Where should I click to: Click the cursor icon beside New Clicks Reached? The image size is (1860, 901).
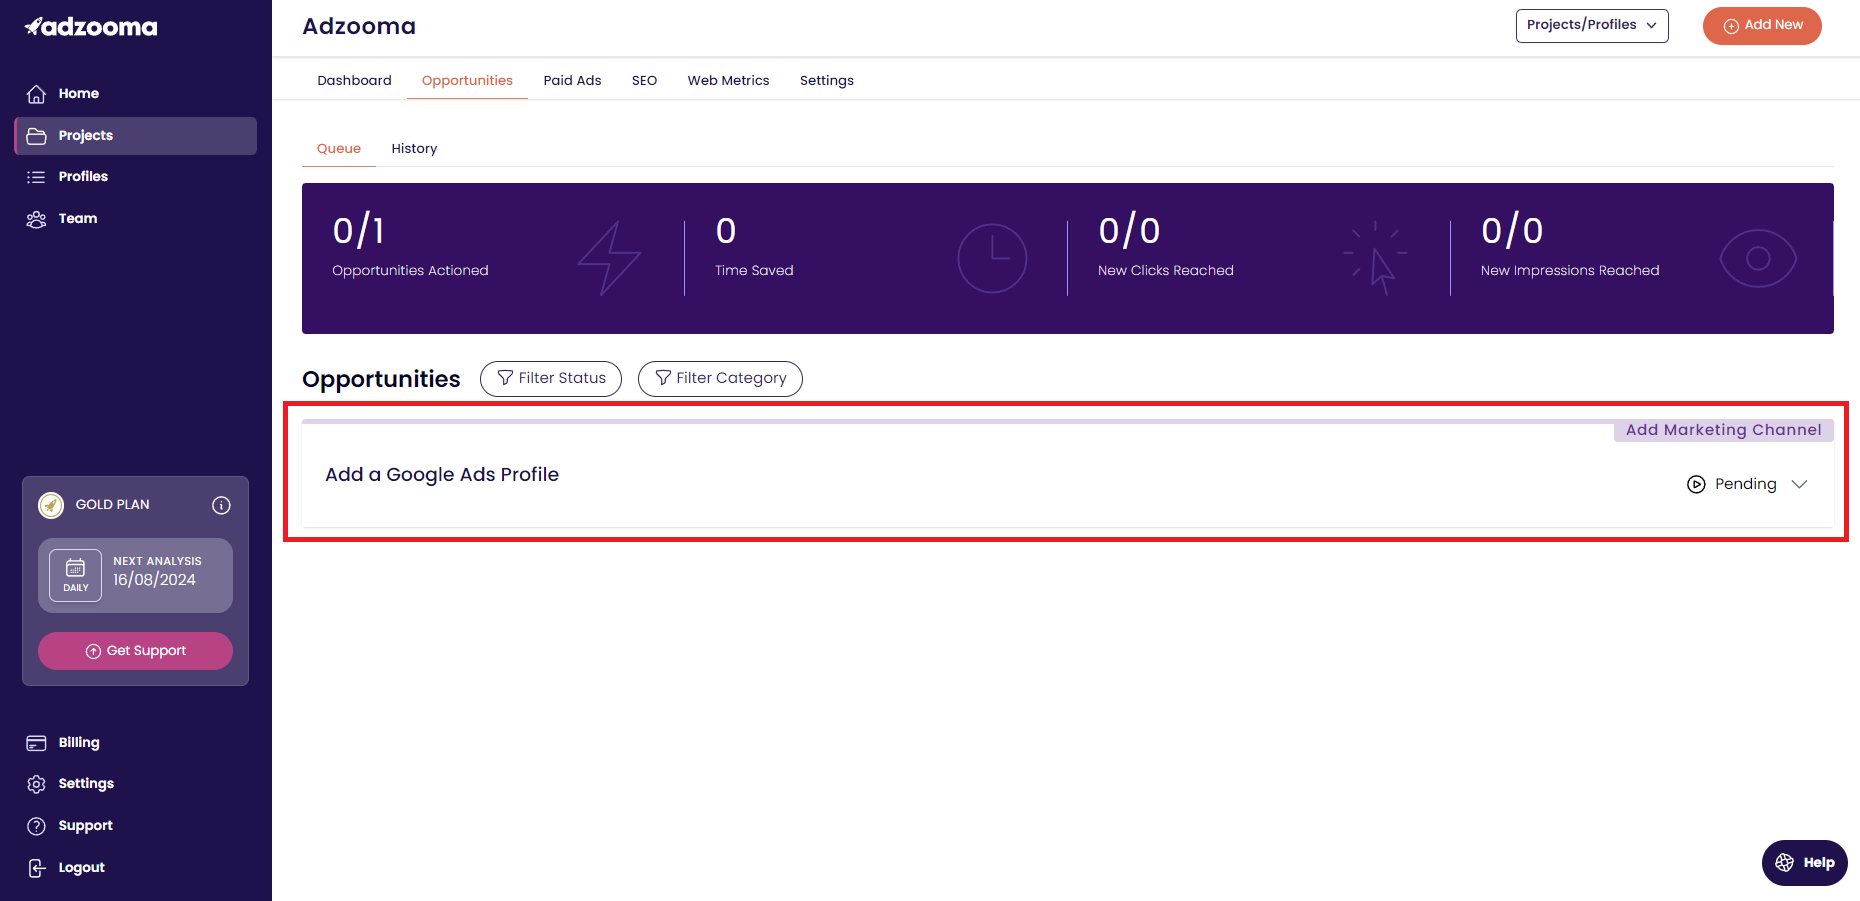point(1375,258)
